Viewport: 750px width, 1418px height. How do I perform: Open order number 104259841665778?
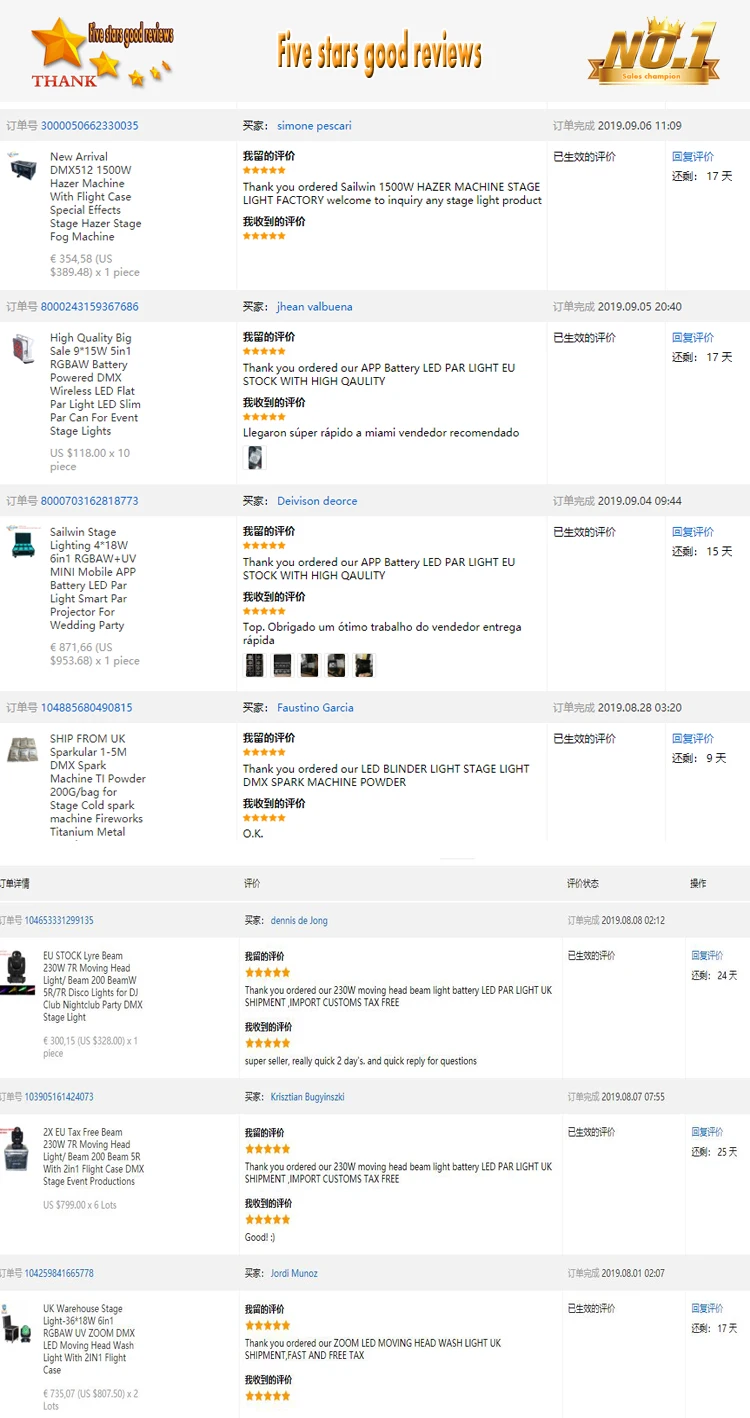59,1273
